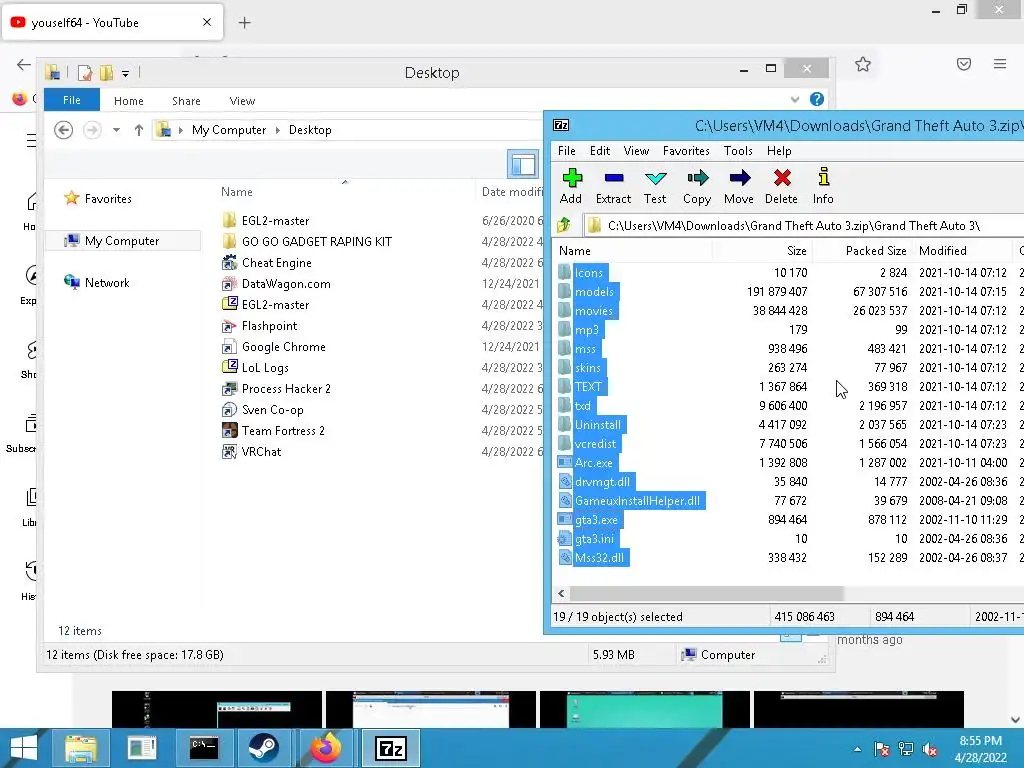Switch to the explorer Share tab
The width and height of the screenshot is (1024, 768).
186,101
